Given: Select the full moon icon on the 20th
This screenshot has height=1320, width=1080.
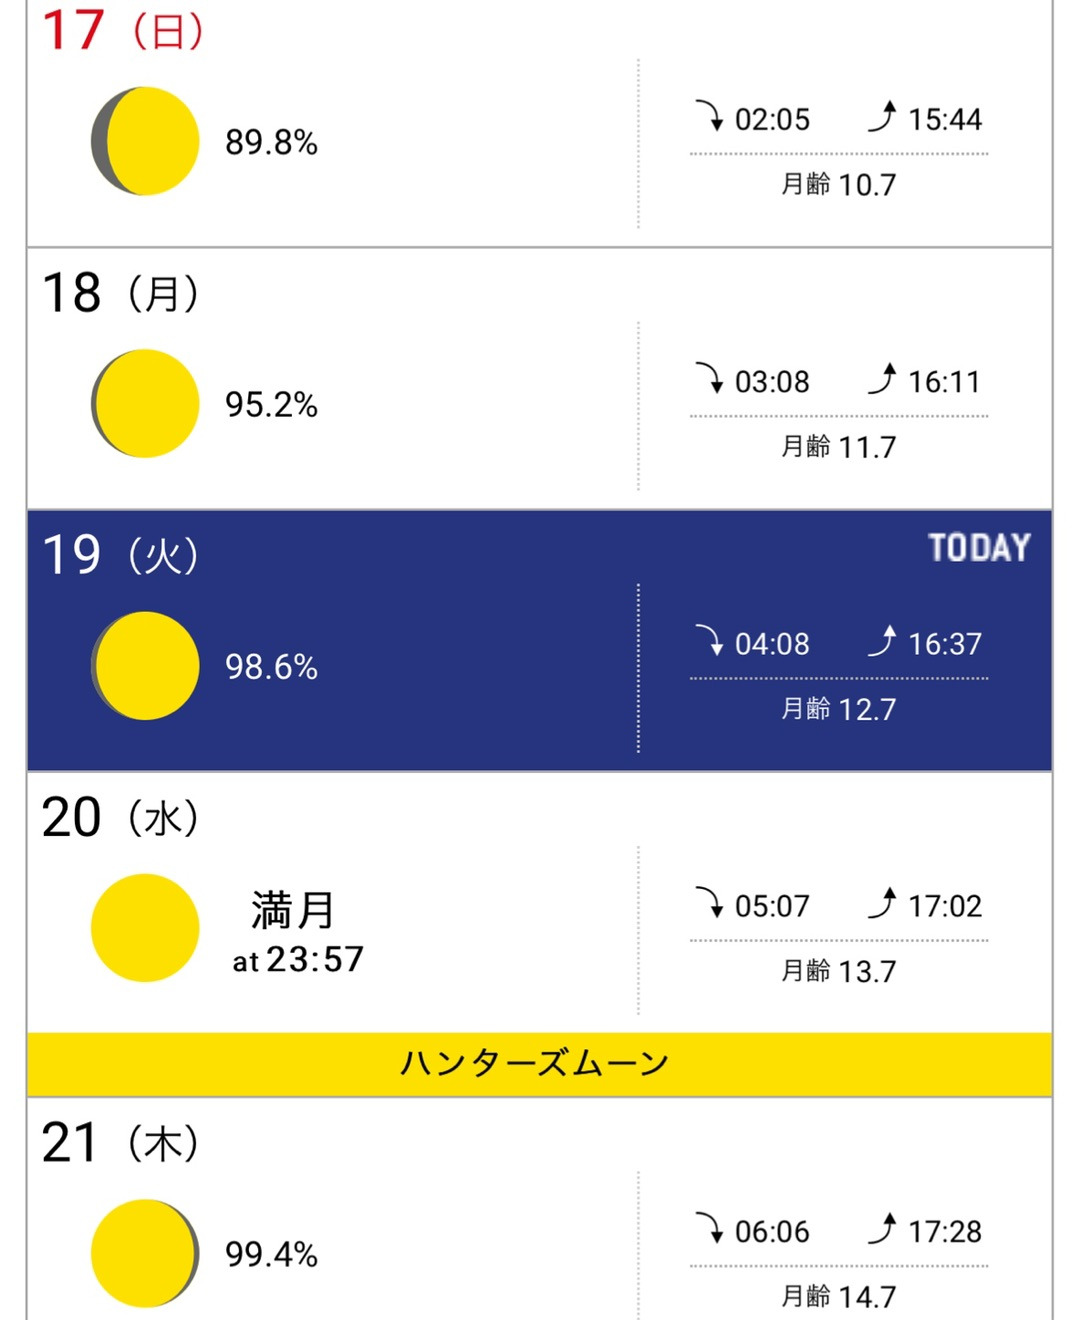Looking at the screenshot, I should click(x=145, y=928).
